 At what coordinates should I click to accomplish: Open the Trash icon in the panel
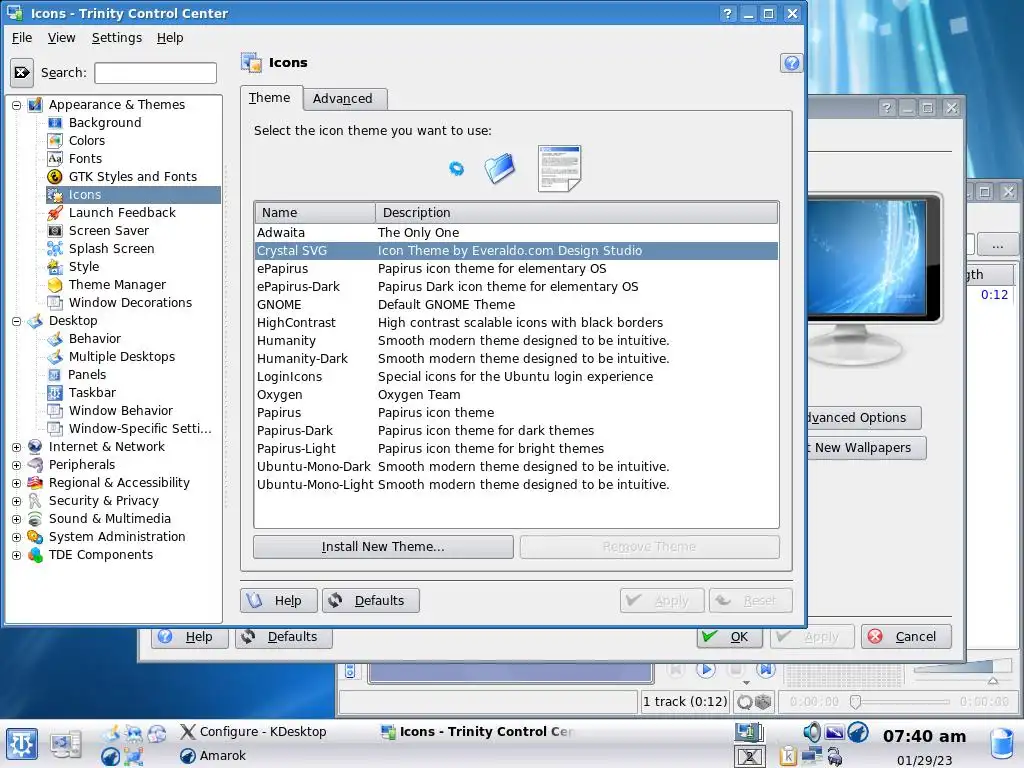(1001, 744)
